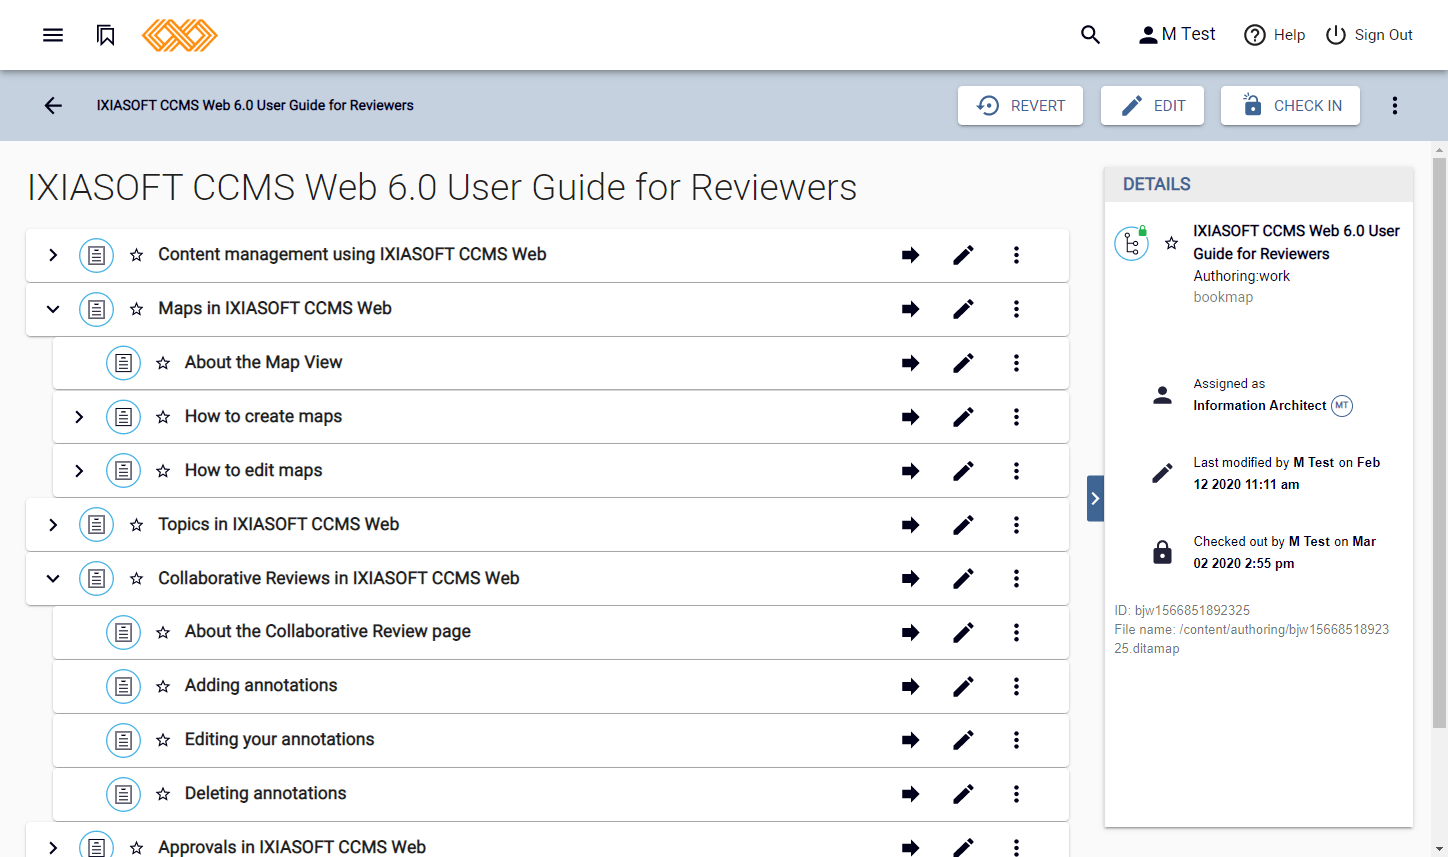Click topic icon for About the Map View
The width and height of the screenshot is (1448, 857).
[123, 363]
